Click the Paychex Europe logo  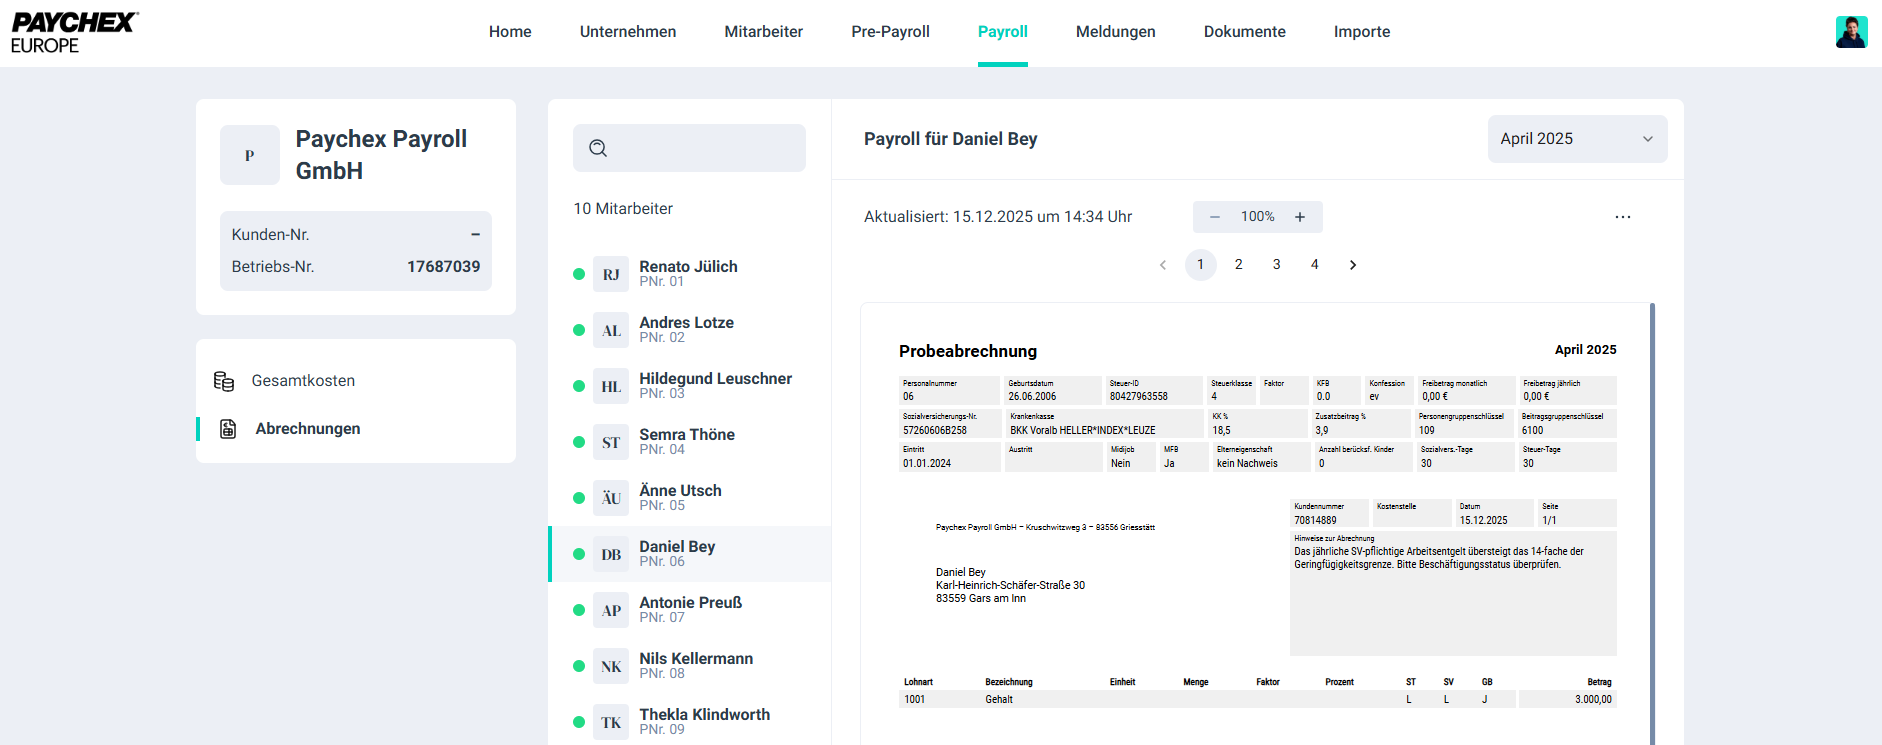click(x=74, y=33)
